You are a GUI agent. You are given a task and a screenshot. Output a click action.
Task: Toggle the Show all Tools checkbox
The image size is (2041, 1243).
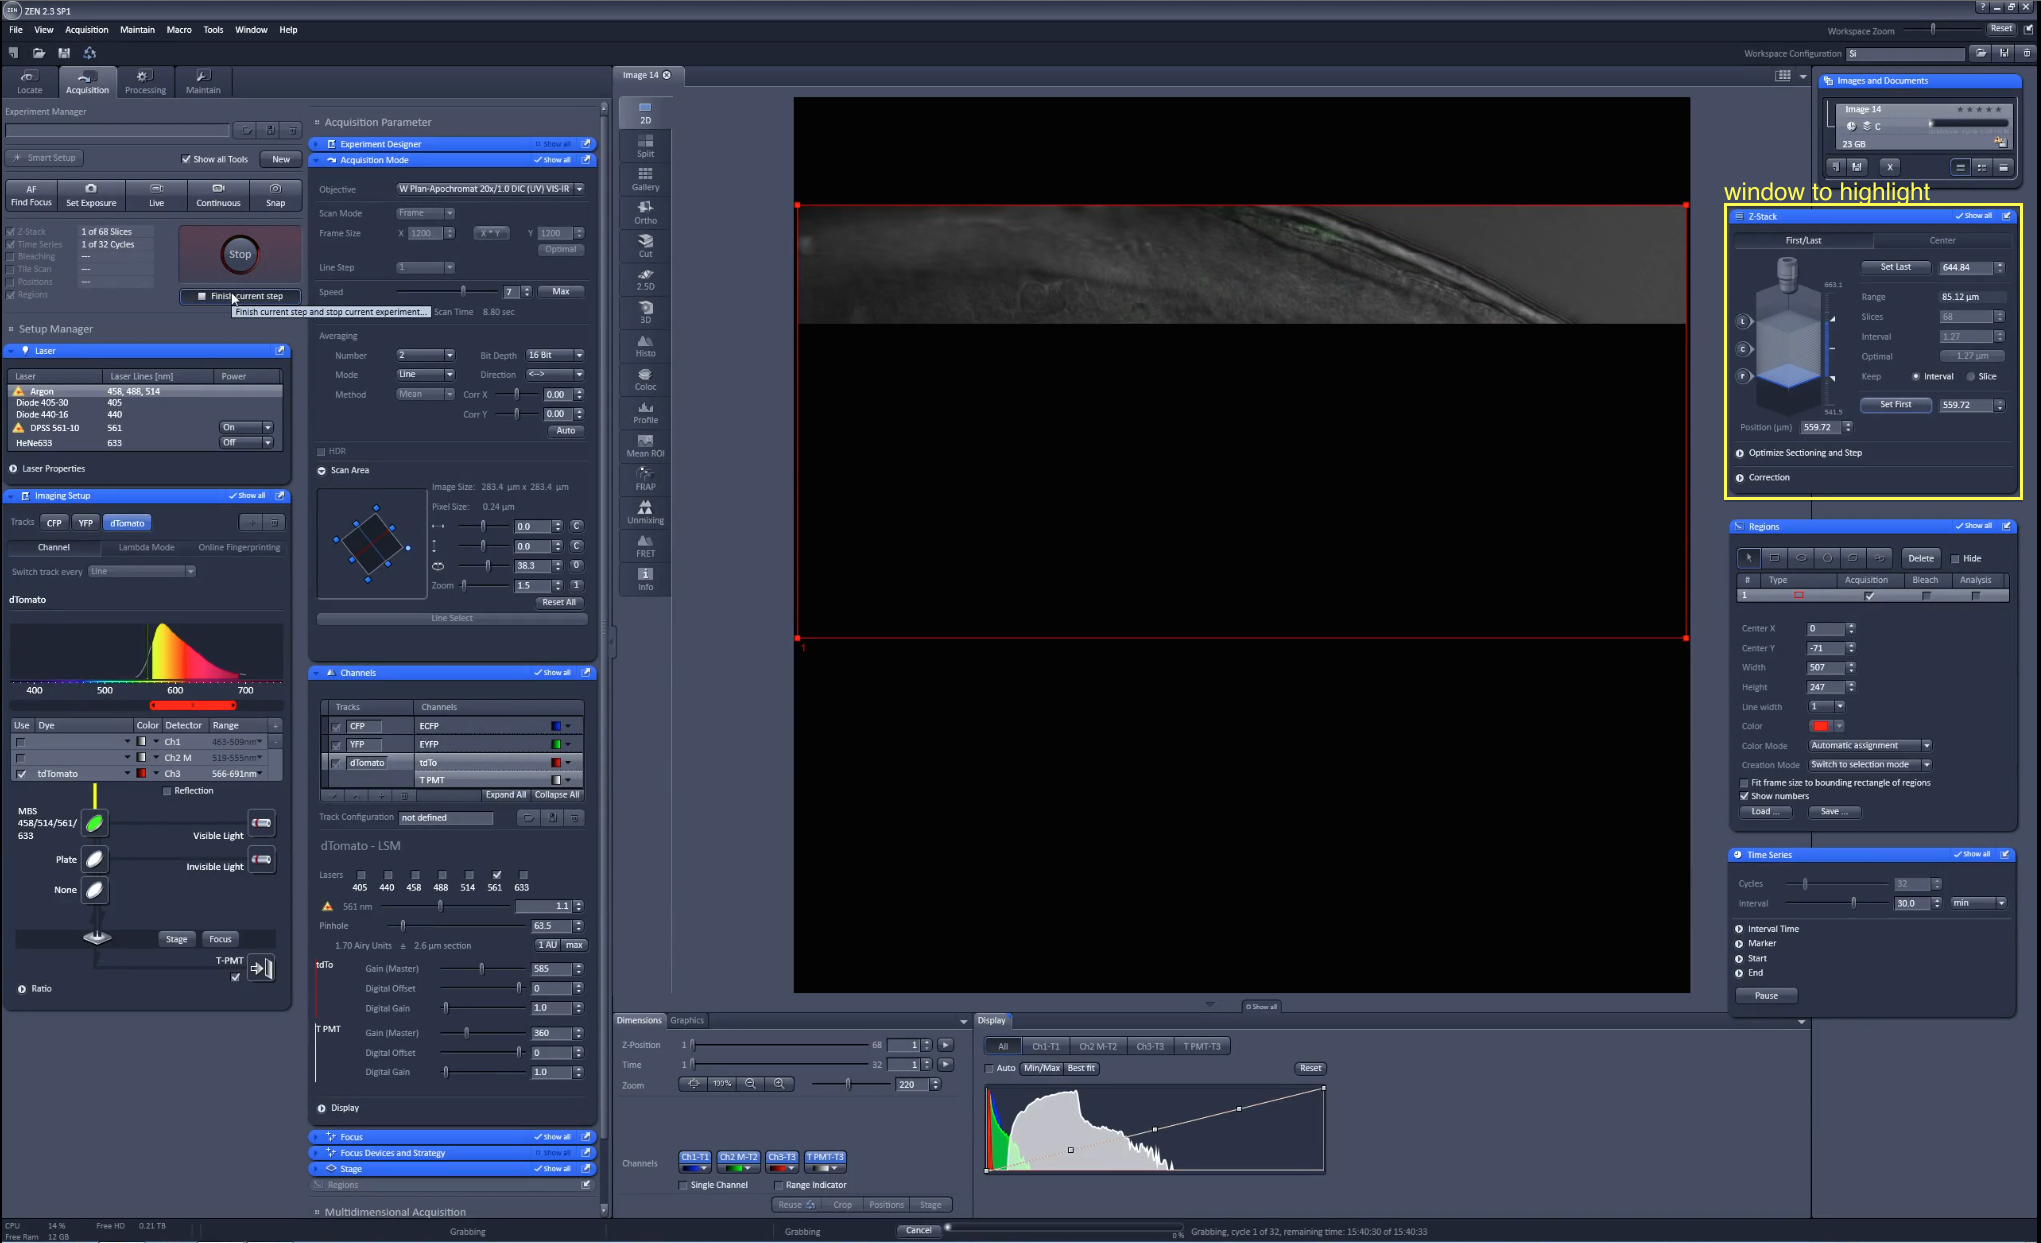tap(186, 159)
